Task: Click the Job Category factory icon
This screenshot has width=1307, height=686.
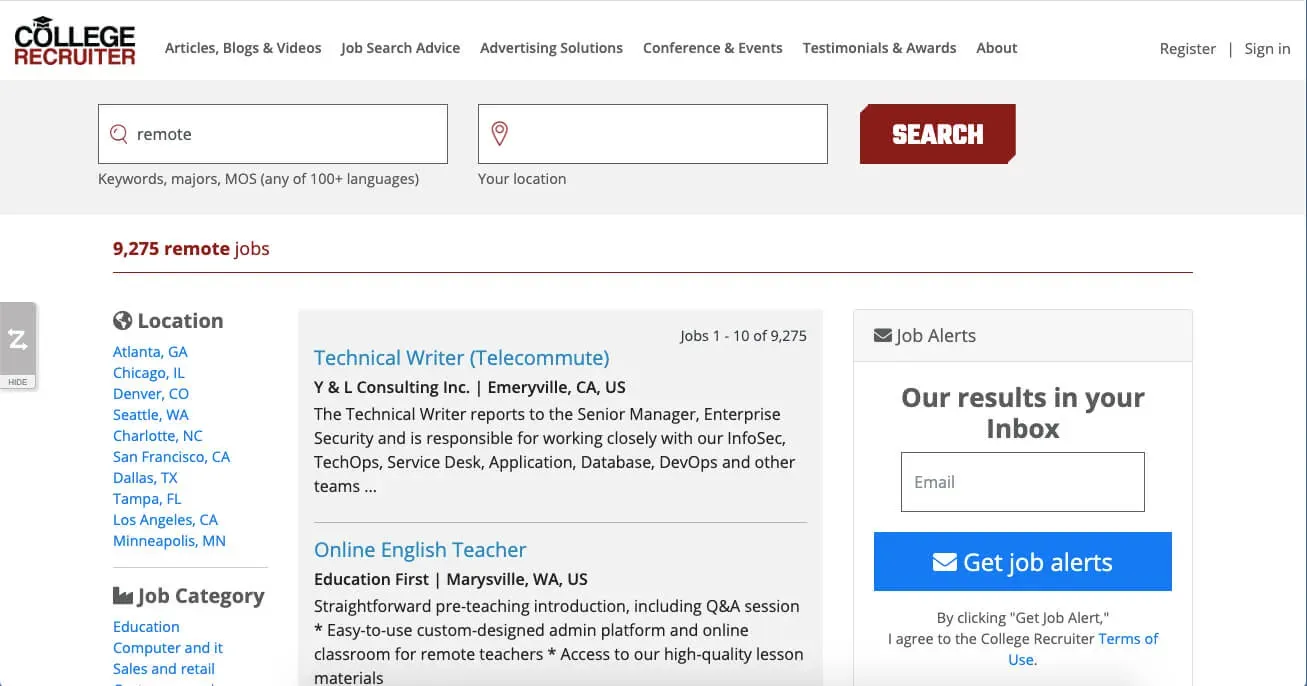Action: (x=123, y=596)
